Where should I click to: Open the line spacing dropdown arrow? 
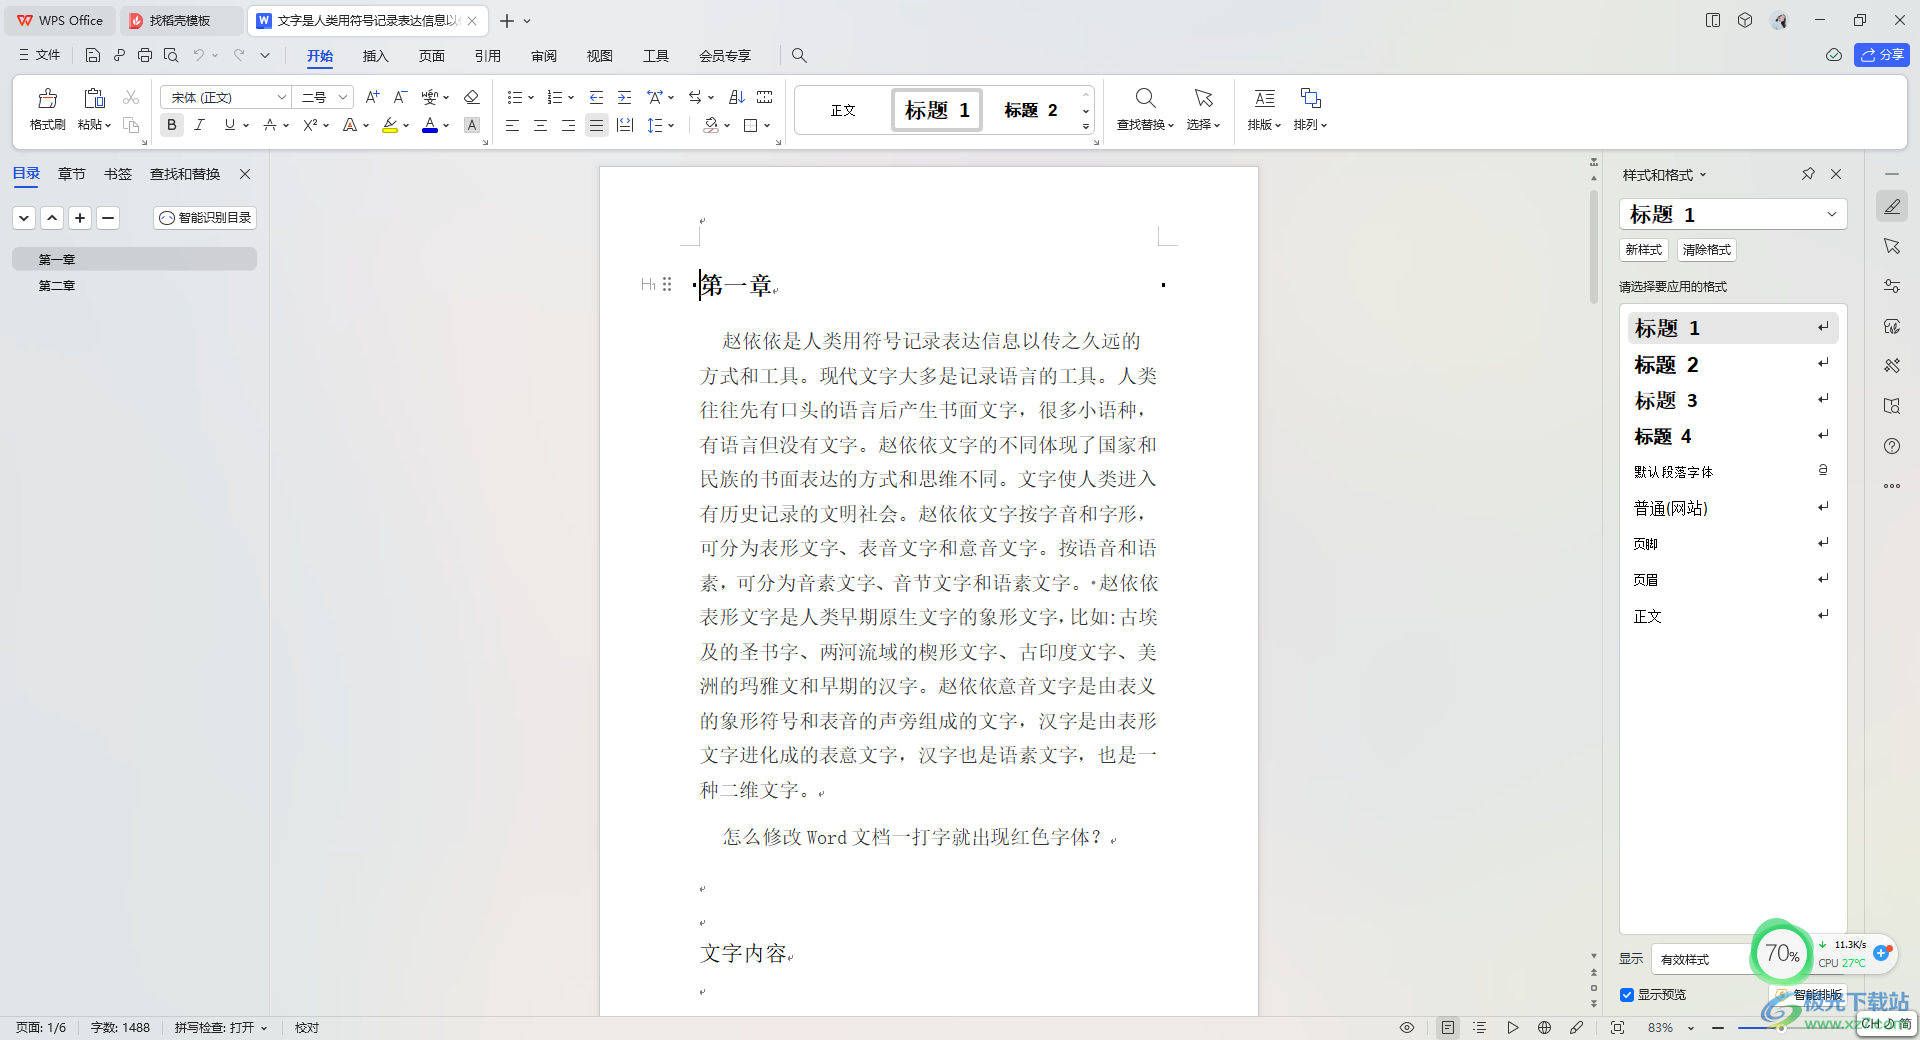tap(671, 126)
